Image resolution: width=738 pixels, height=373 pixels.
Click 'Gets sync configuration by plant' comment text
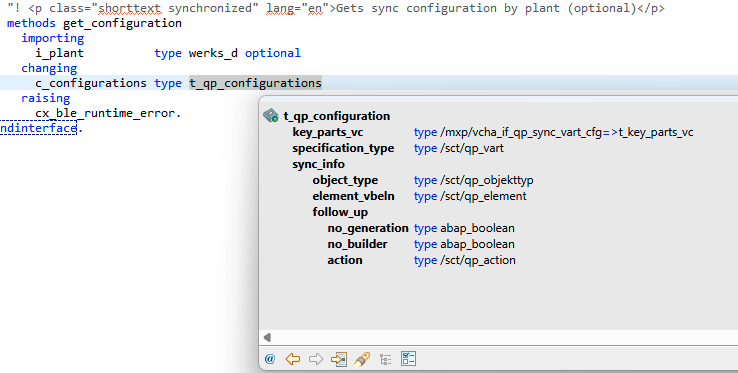point(450,8)
